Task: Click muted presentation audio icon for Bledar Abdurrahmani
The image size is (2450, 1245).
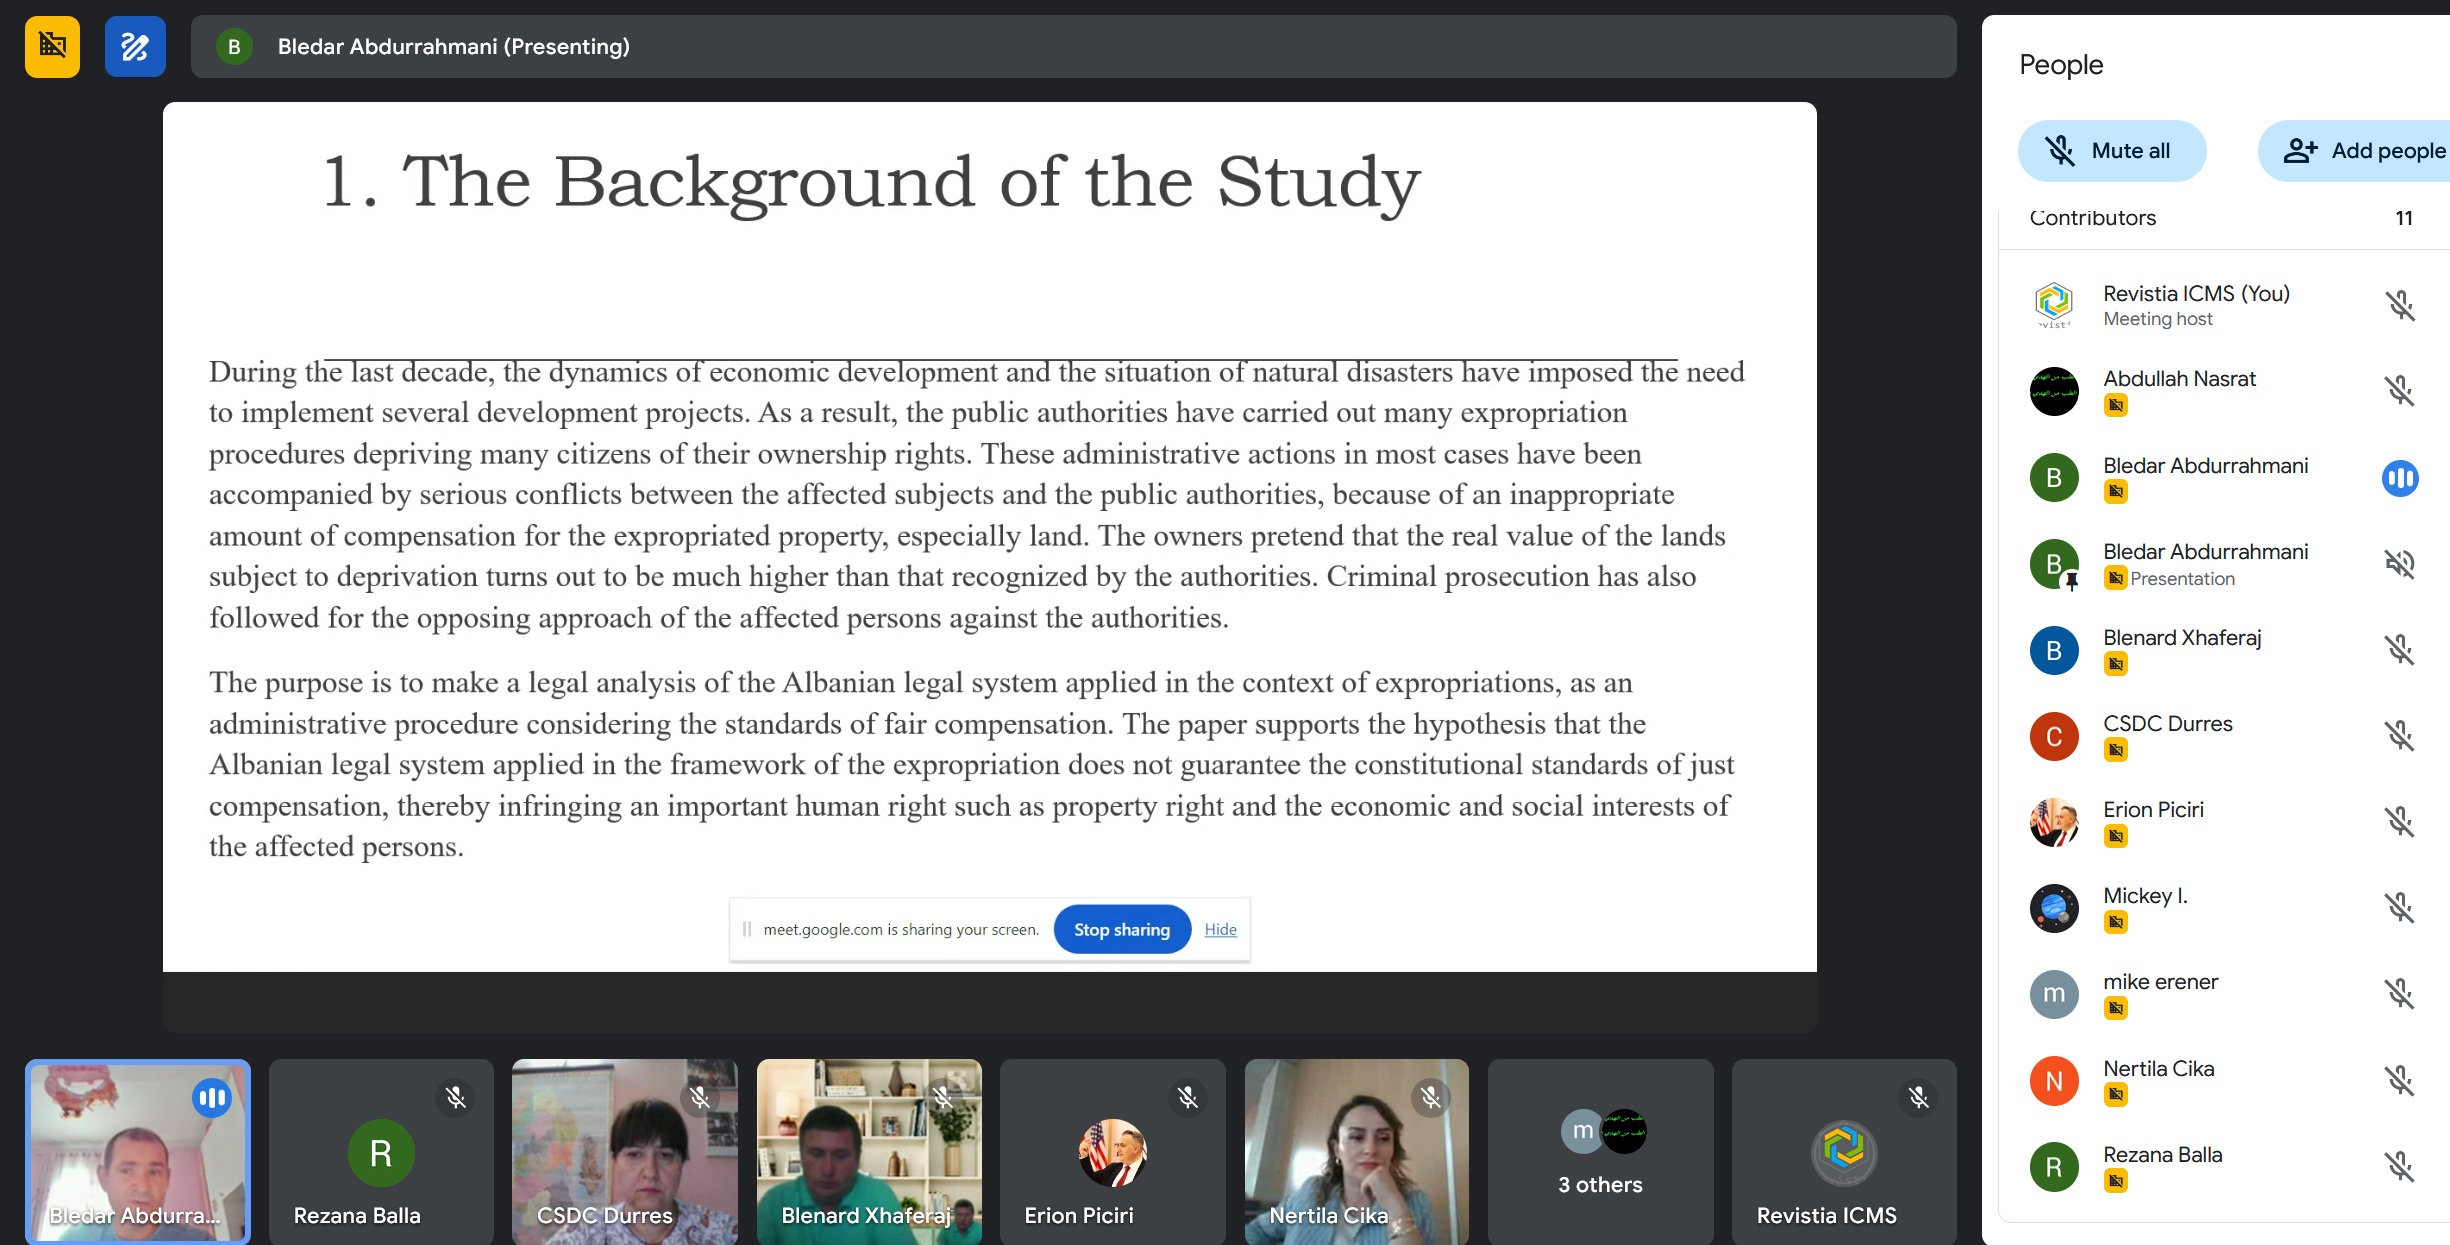Action: [x=2399, y=564]
